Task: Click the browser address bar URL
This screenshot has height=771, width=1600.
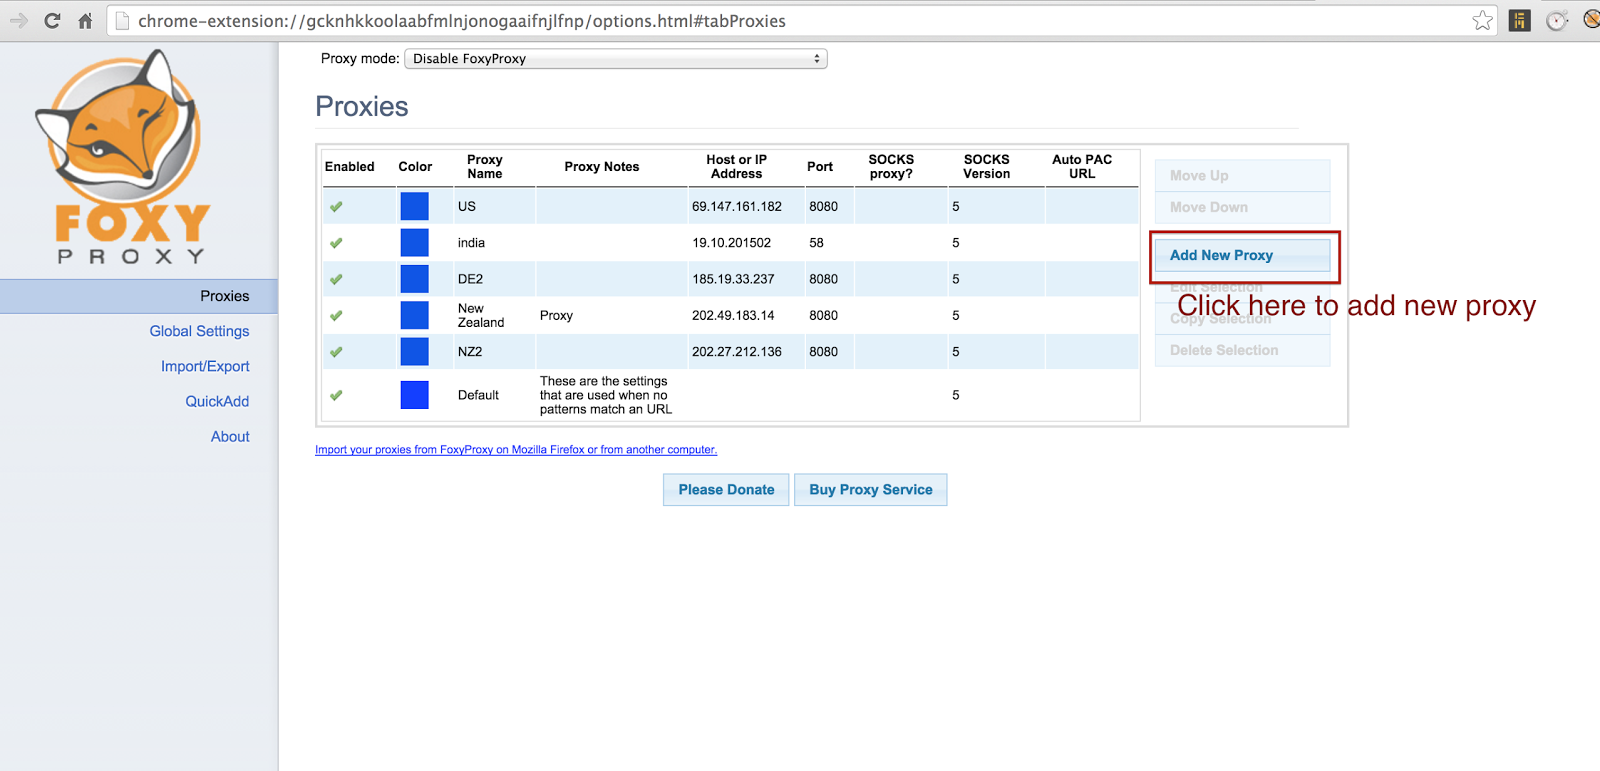Action: [x=462, y=21]
